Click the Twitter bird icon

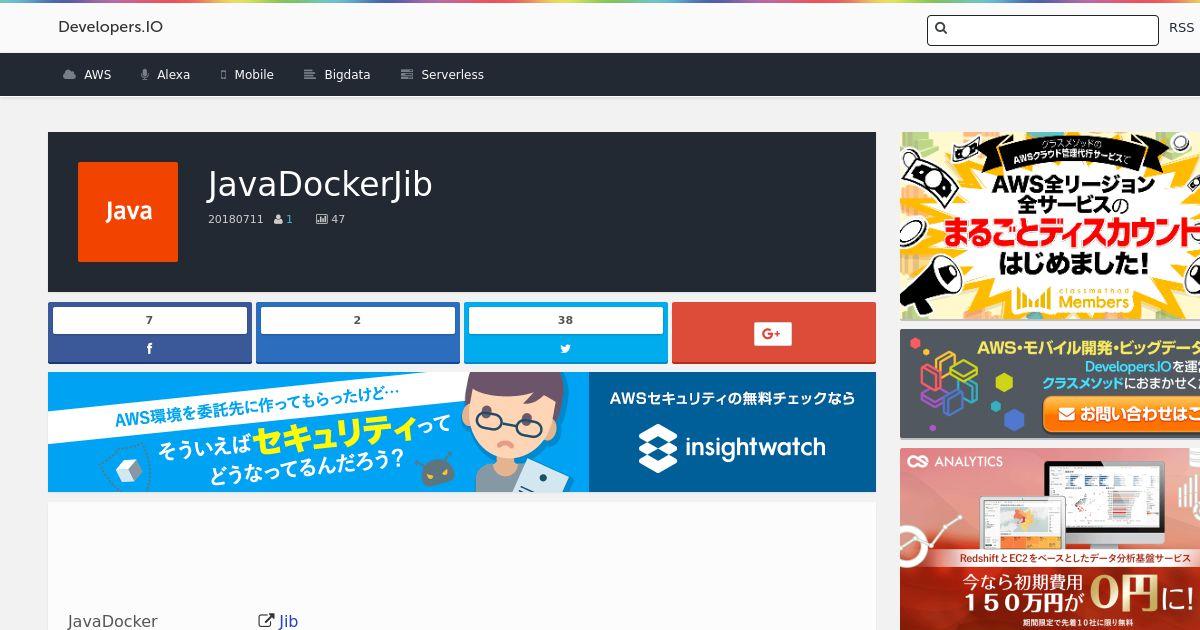(x=566, y=349)
